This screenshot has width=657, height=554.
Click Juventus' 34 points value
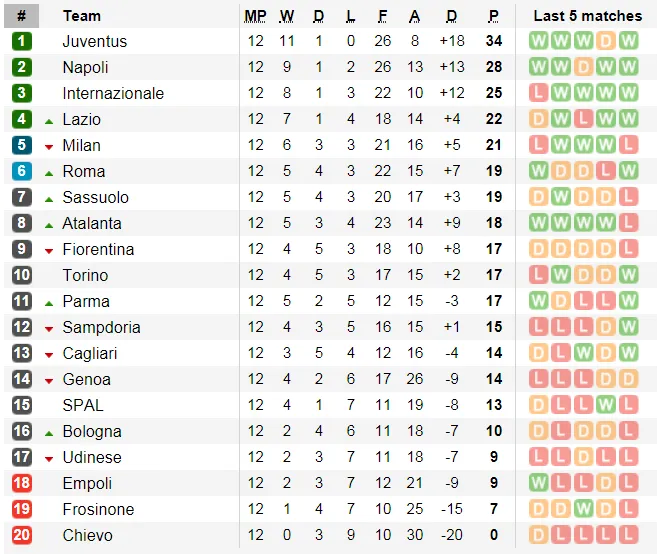click(x=494, y=41)
